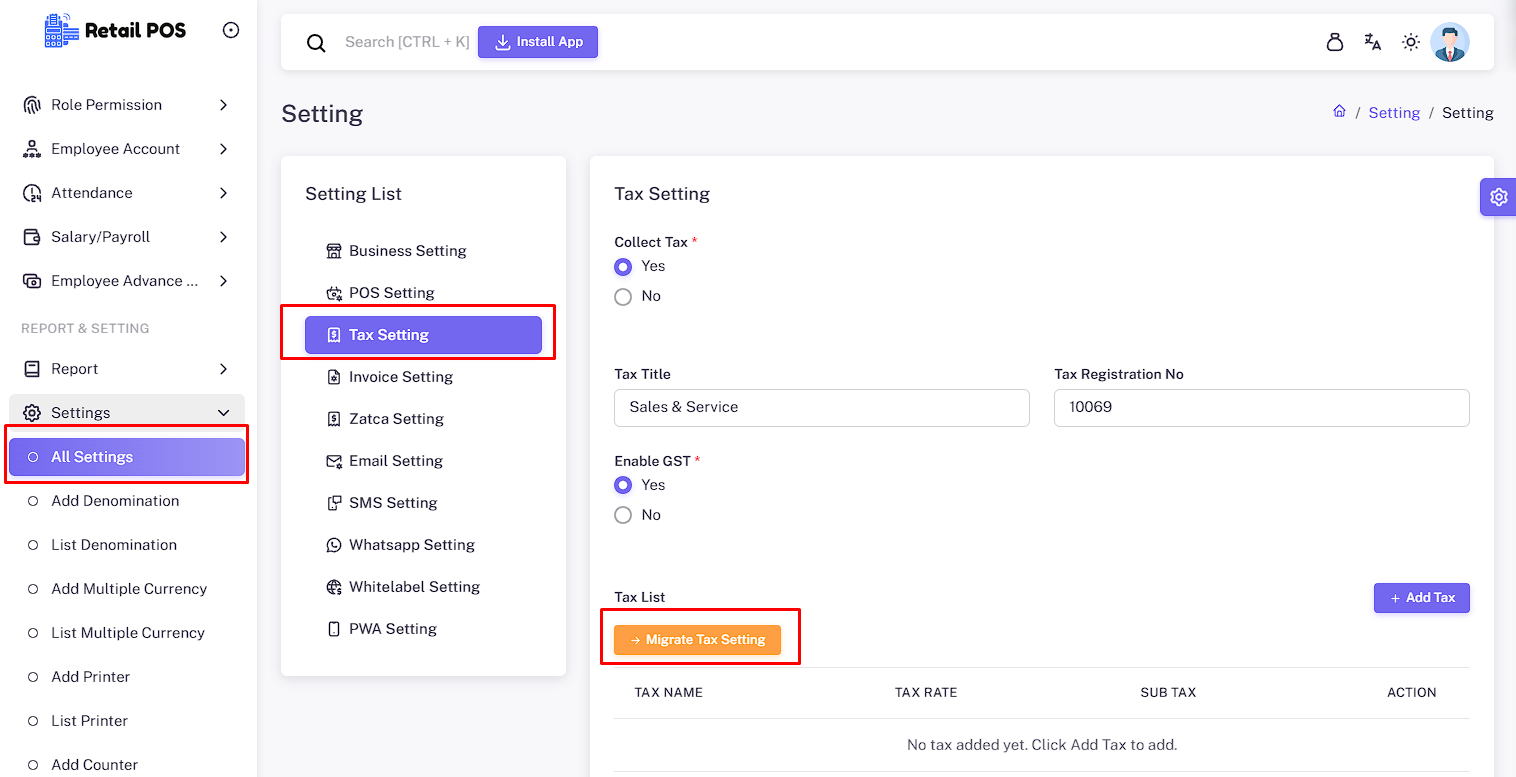Click the Add Tax button
1516x777 pixels.
[1421, 598]
